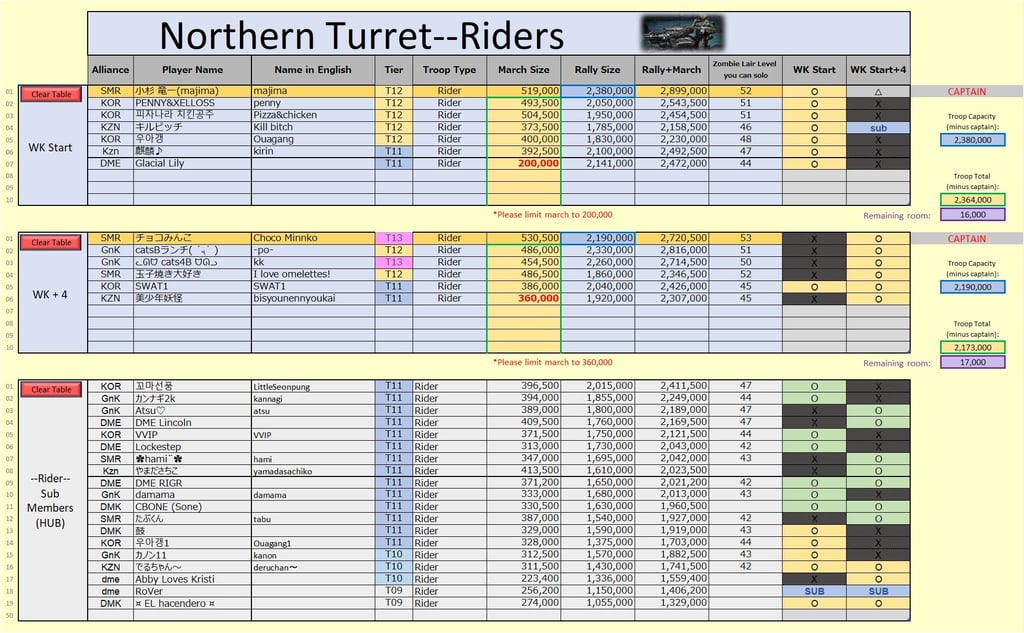Click the 'yamadasachiko' name cell

(313, 471)
